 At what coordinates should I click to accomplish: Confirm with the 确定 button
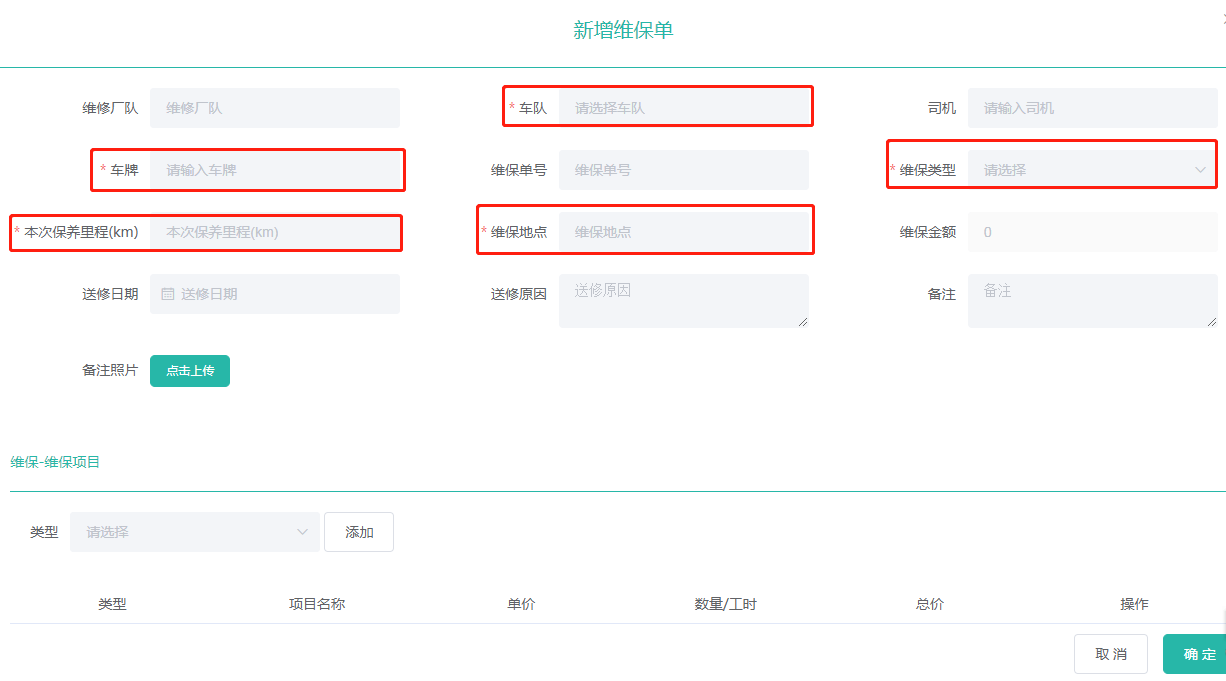pyautogui.click(x=1198, y=654)
